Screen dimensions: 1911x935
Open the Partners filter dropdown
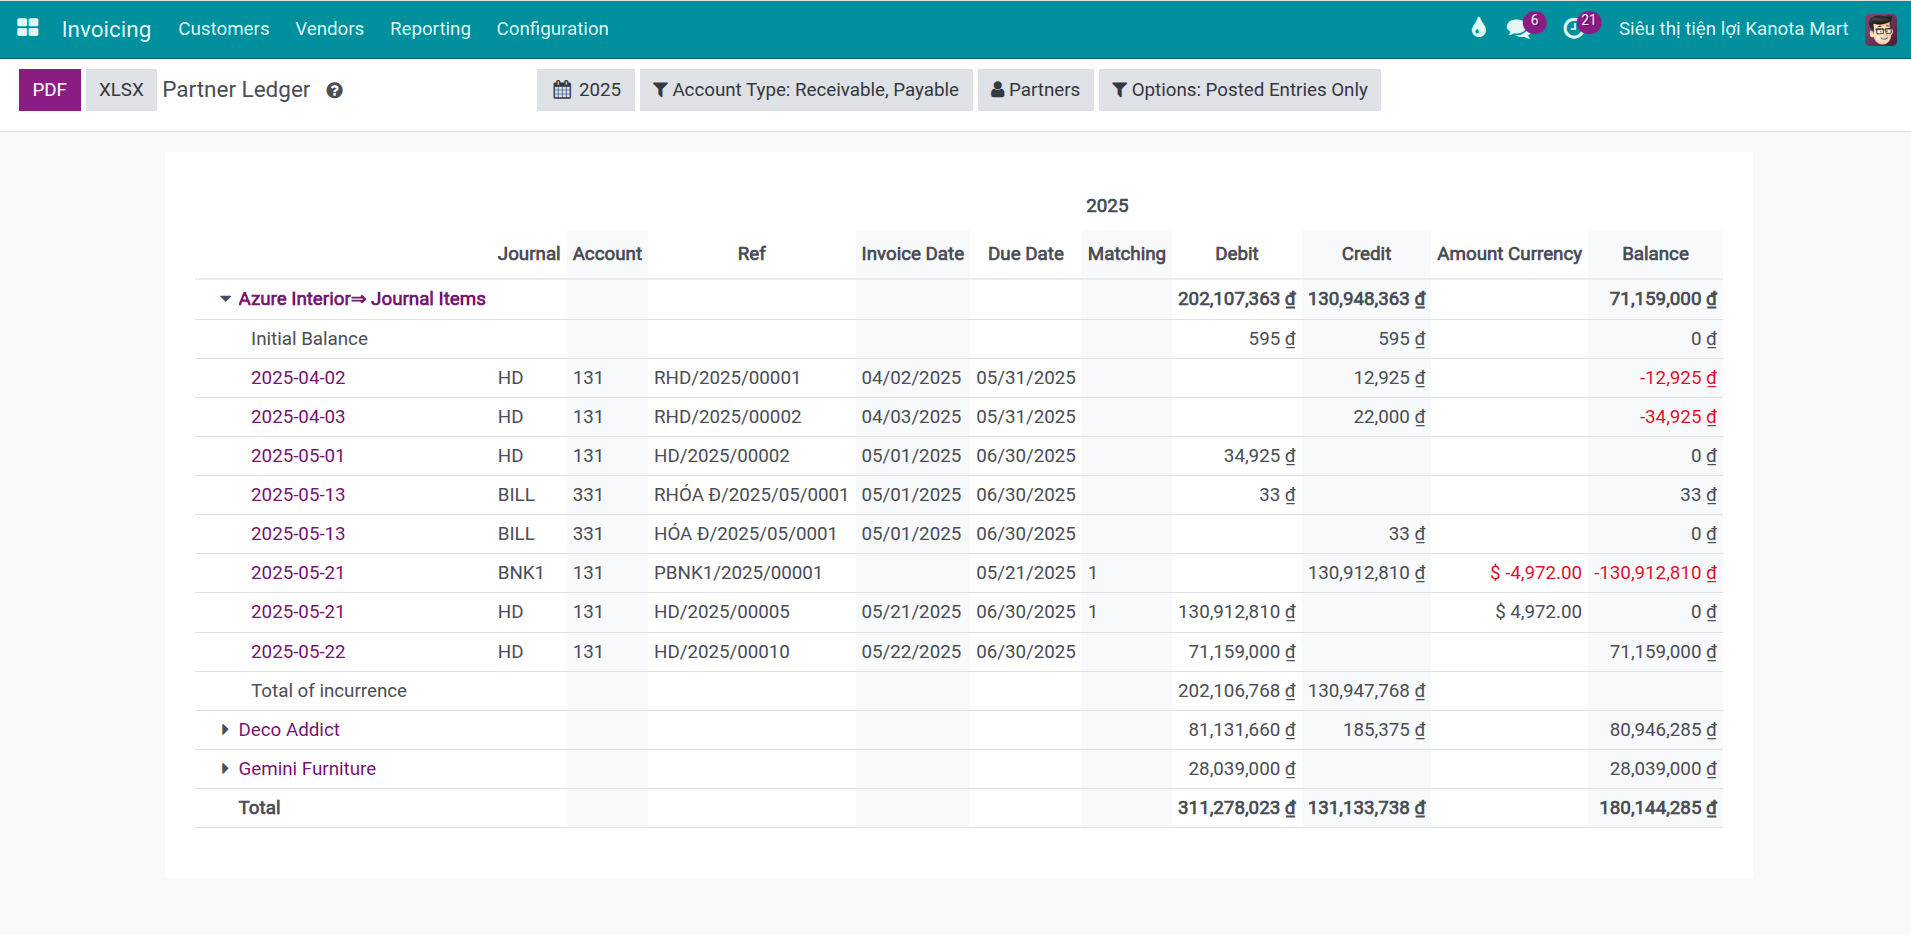point(1035,90)
